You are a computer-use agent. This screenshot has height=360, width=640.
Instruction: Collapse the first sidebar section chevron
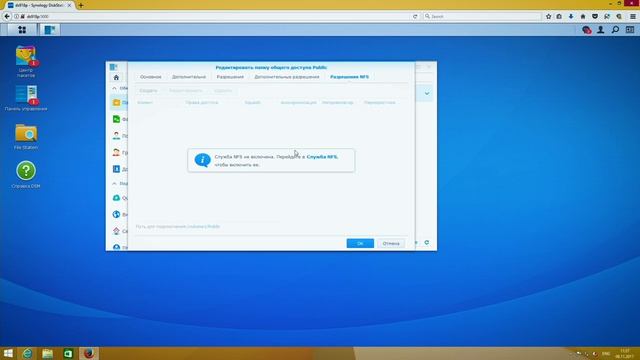[x=114, y=88]
